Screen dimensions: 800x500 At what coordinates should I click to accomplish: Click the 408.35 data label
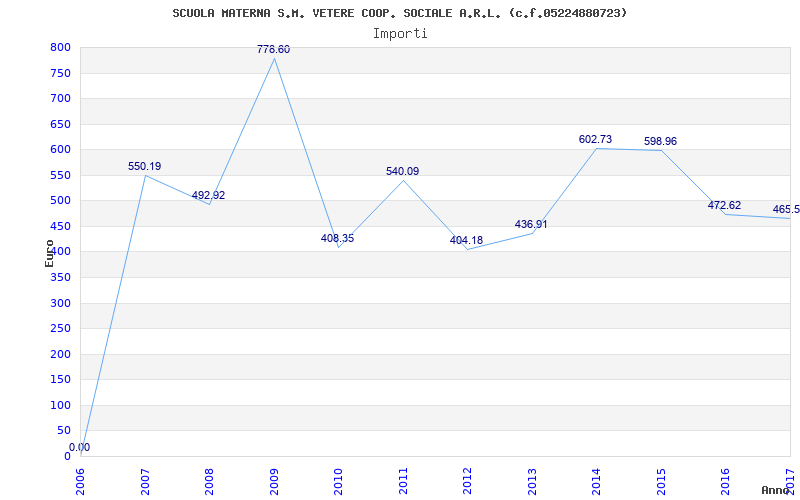[x=337, y=238]
